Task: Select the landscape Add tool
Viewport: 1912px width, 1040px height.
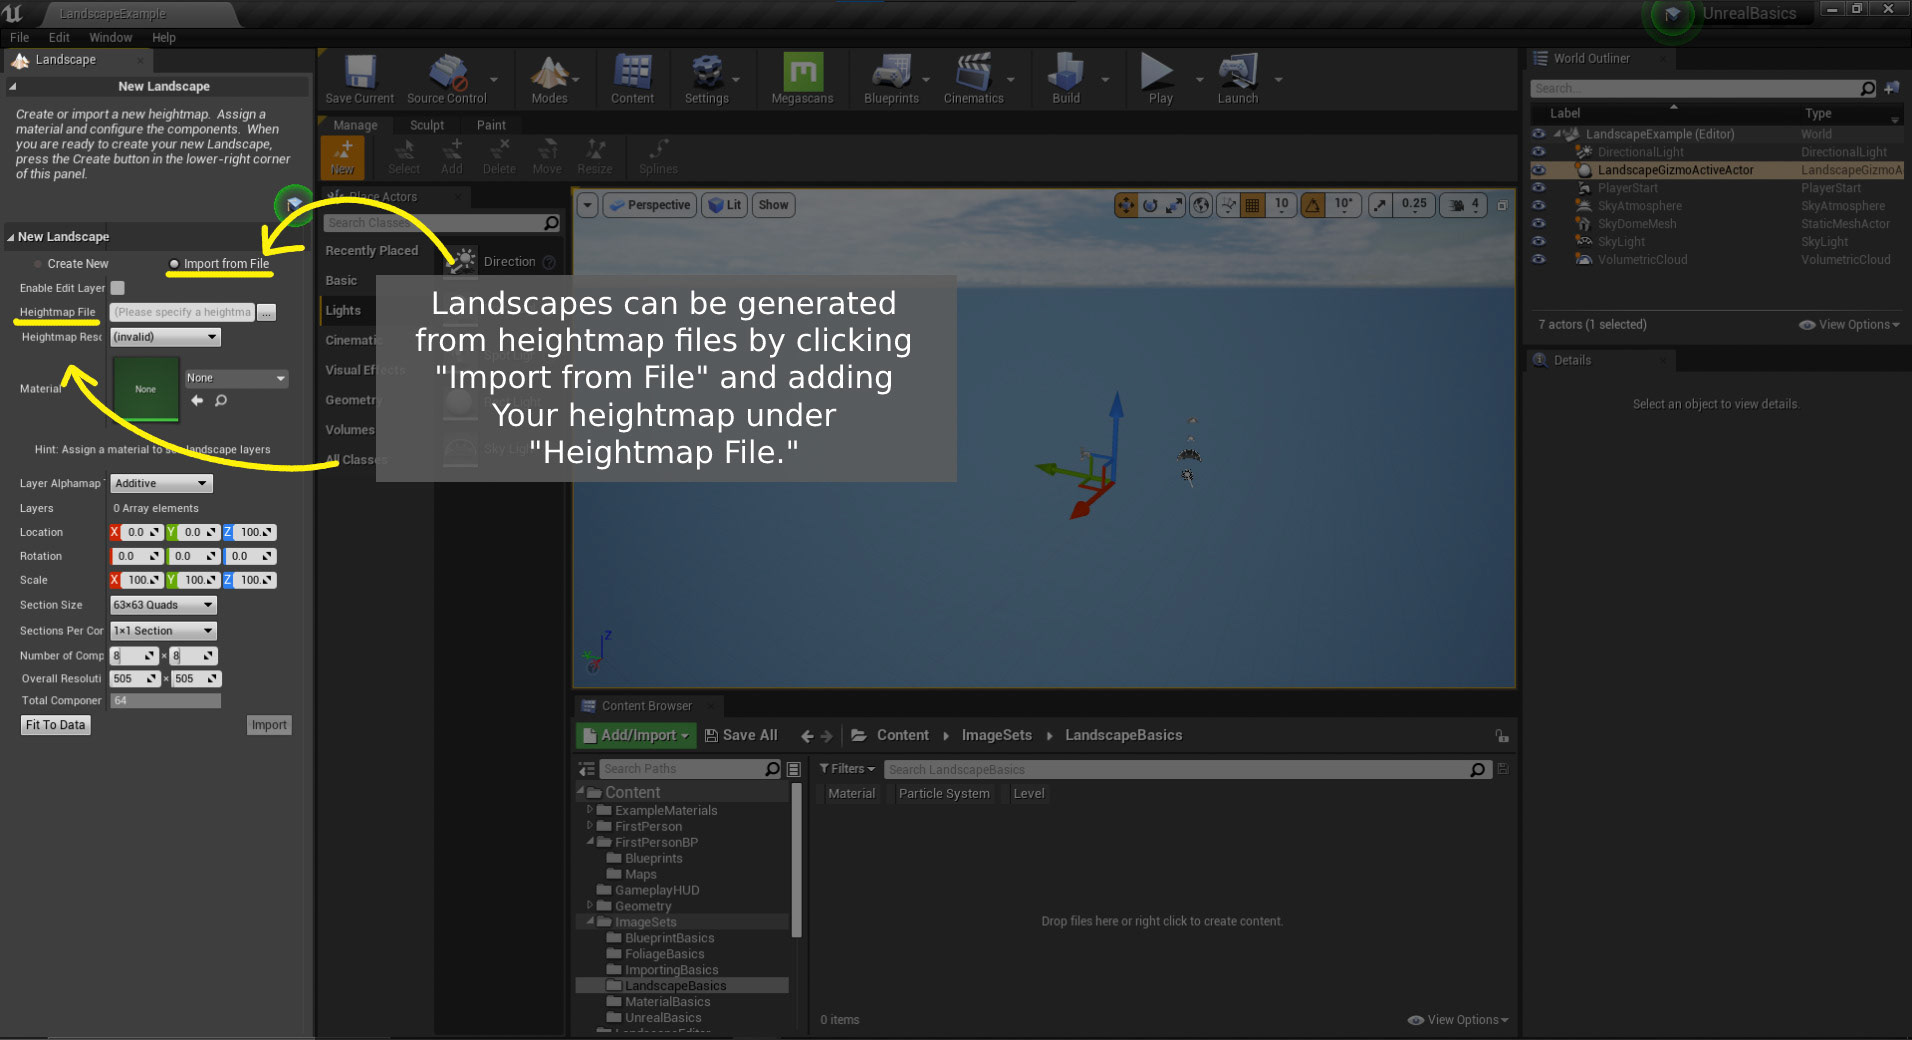Action: click(x=452, y=157)
